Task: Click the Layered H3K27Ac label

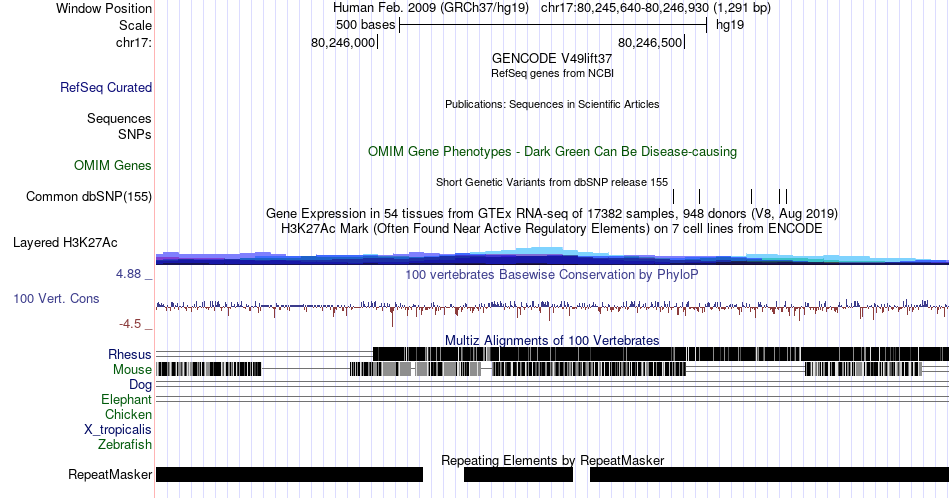Action: click(65, 242)
